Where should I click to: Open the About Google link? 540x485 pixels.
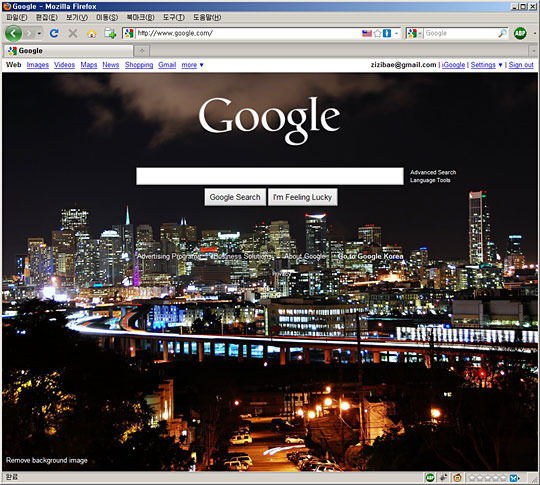305,256
